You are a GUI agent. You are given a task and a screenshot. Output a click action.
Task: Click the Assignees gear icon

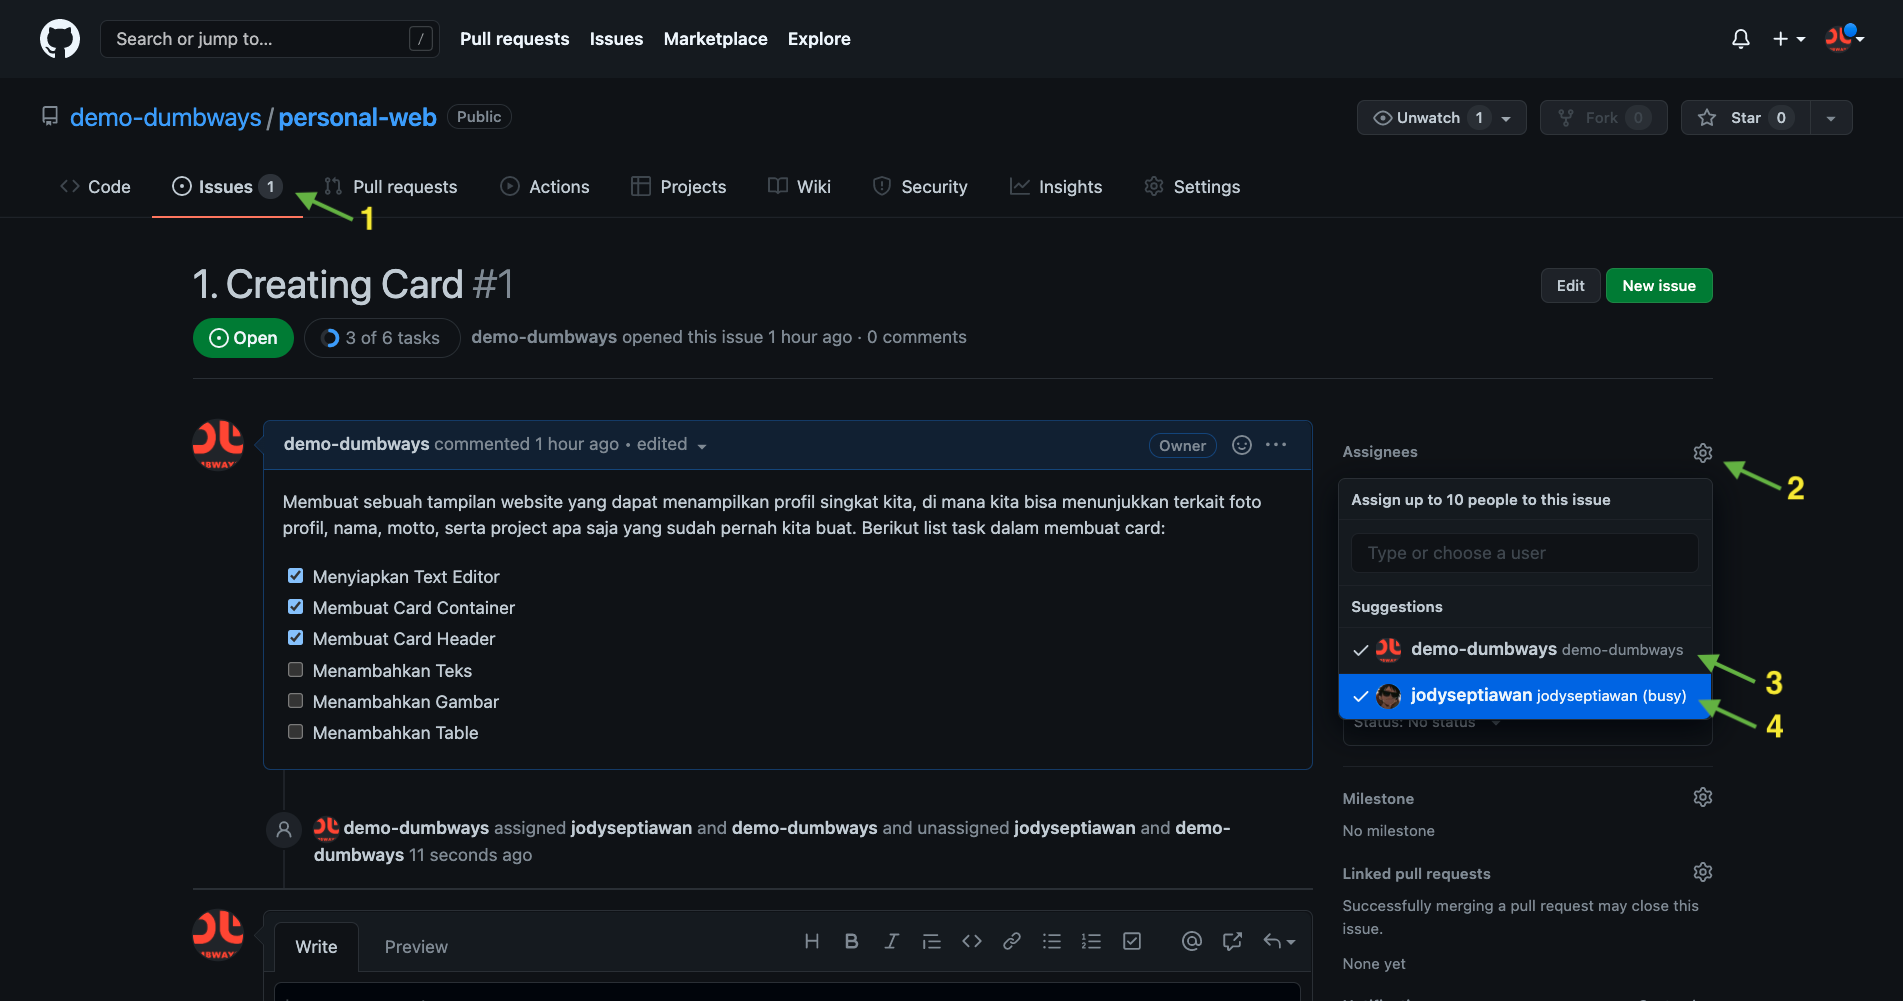(1702, 453)
